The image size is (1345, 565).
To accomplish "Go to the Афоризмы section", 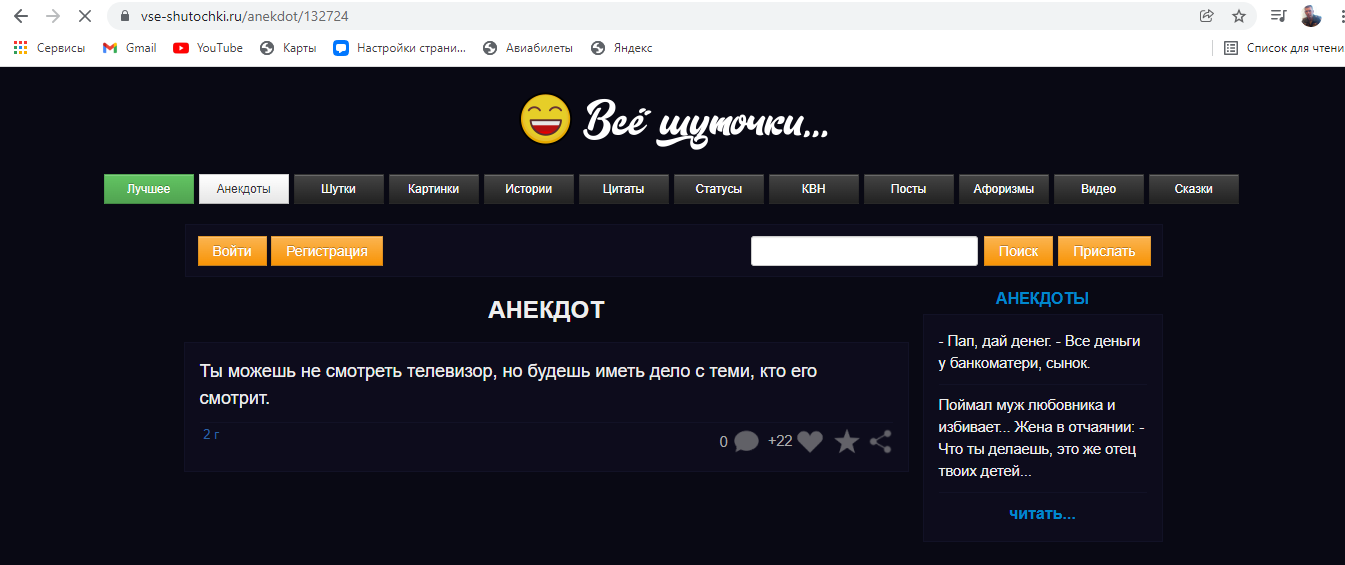I will (1003, 189).
